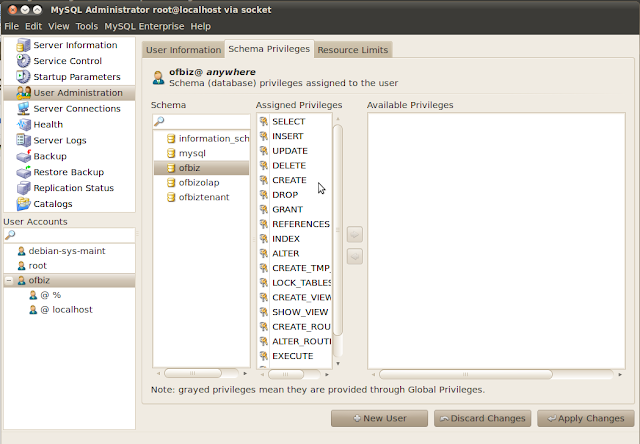Viewport: 640px width, 444px height.
Task: Click the New User button
Action: click(379, 418)
